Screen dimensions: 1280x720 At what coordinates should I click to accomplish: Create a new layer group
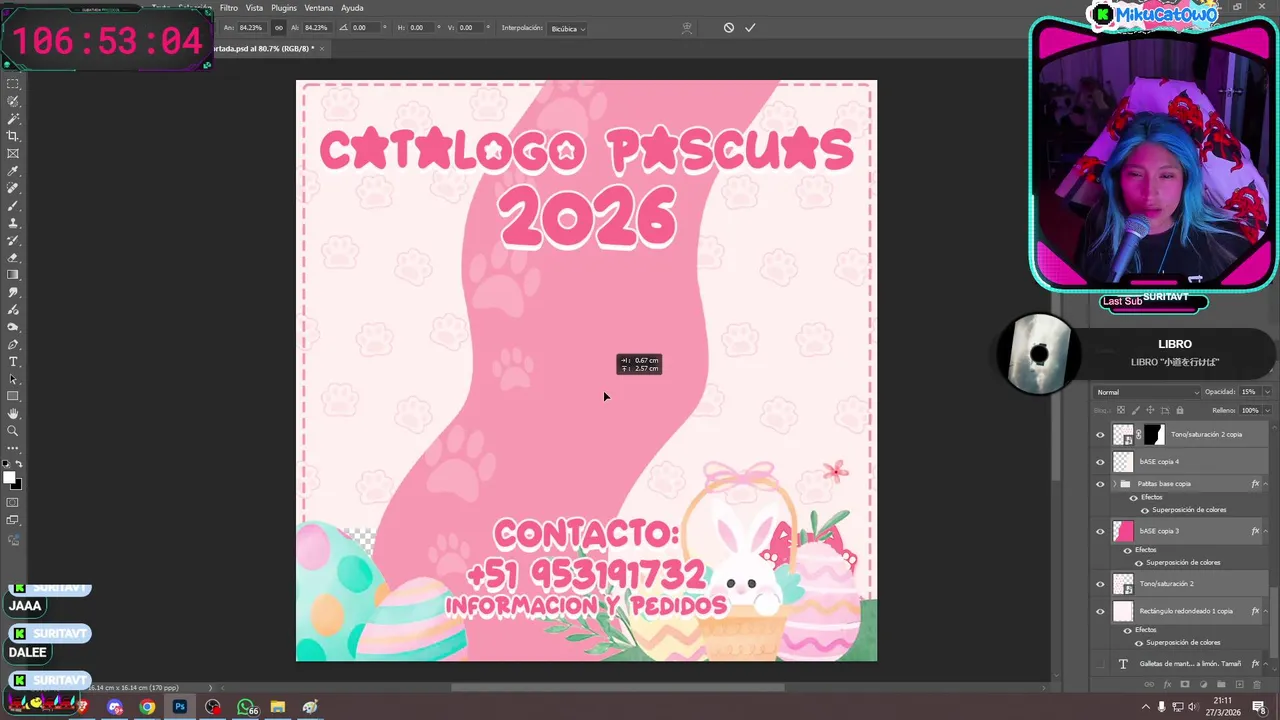click(x=1221, y=684)
